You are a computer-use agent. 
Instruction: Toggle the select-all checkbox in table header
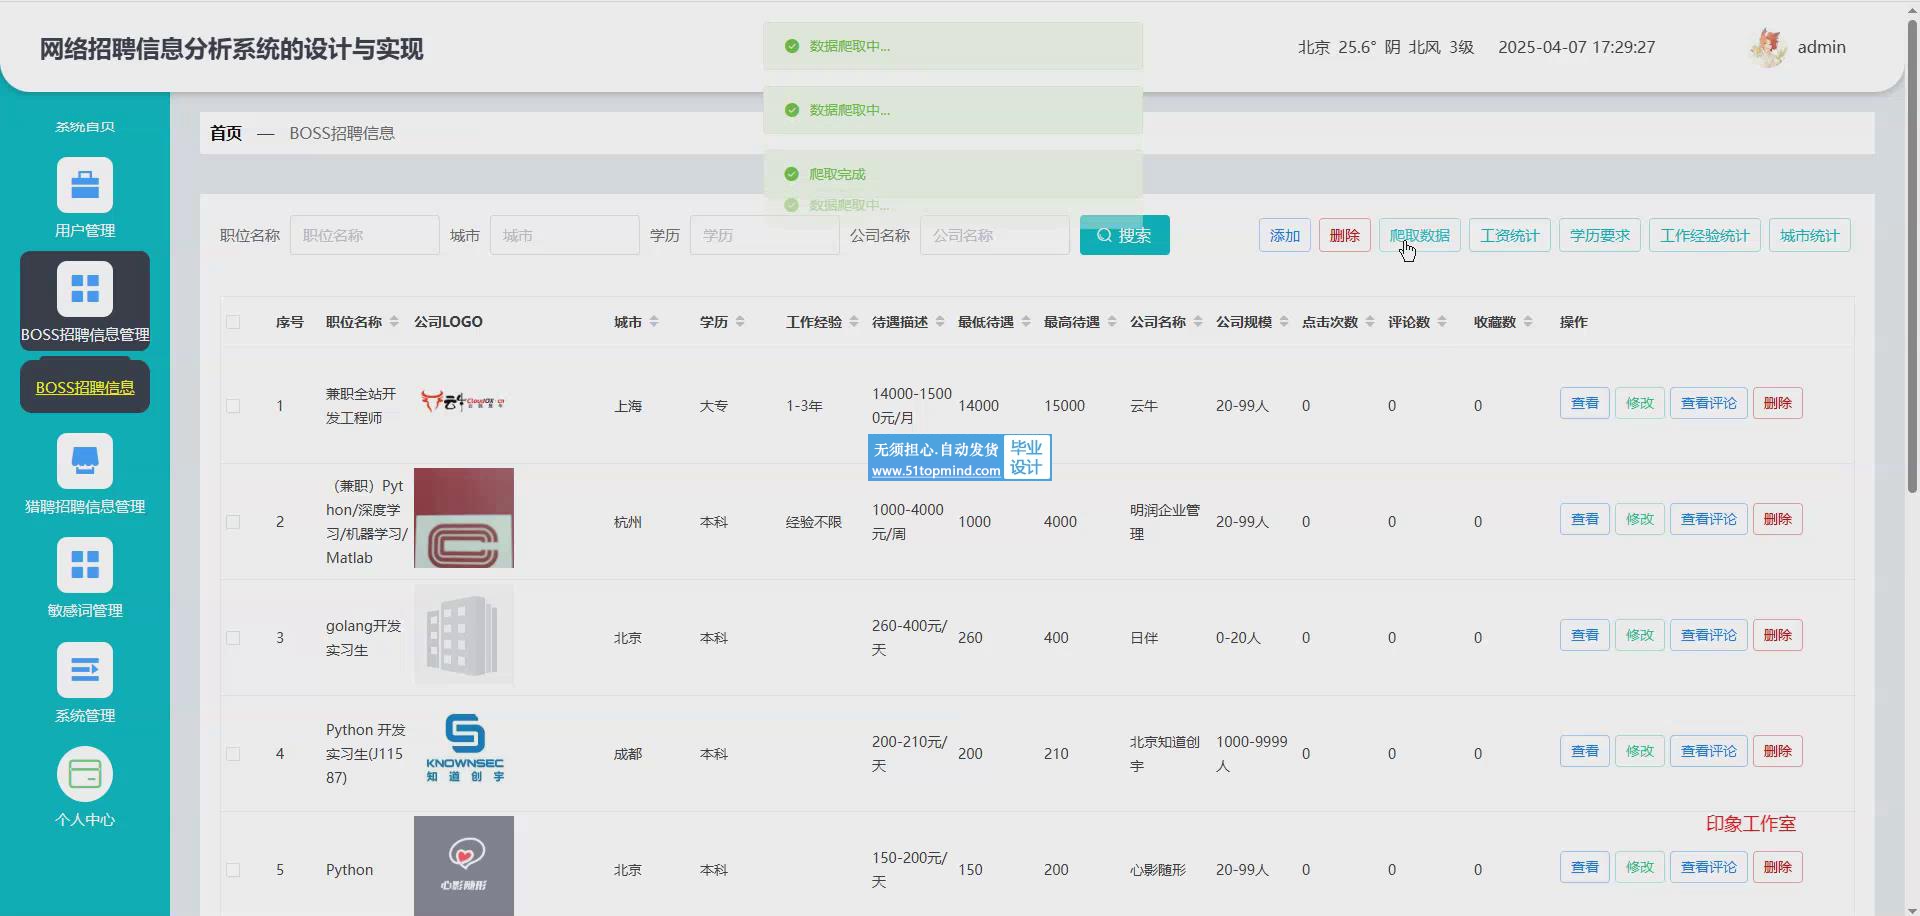(233, 322)
